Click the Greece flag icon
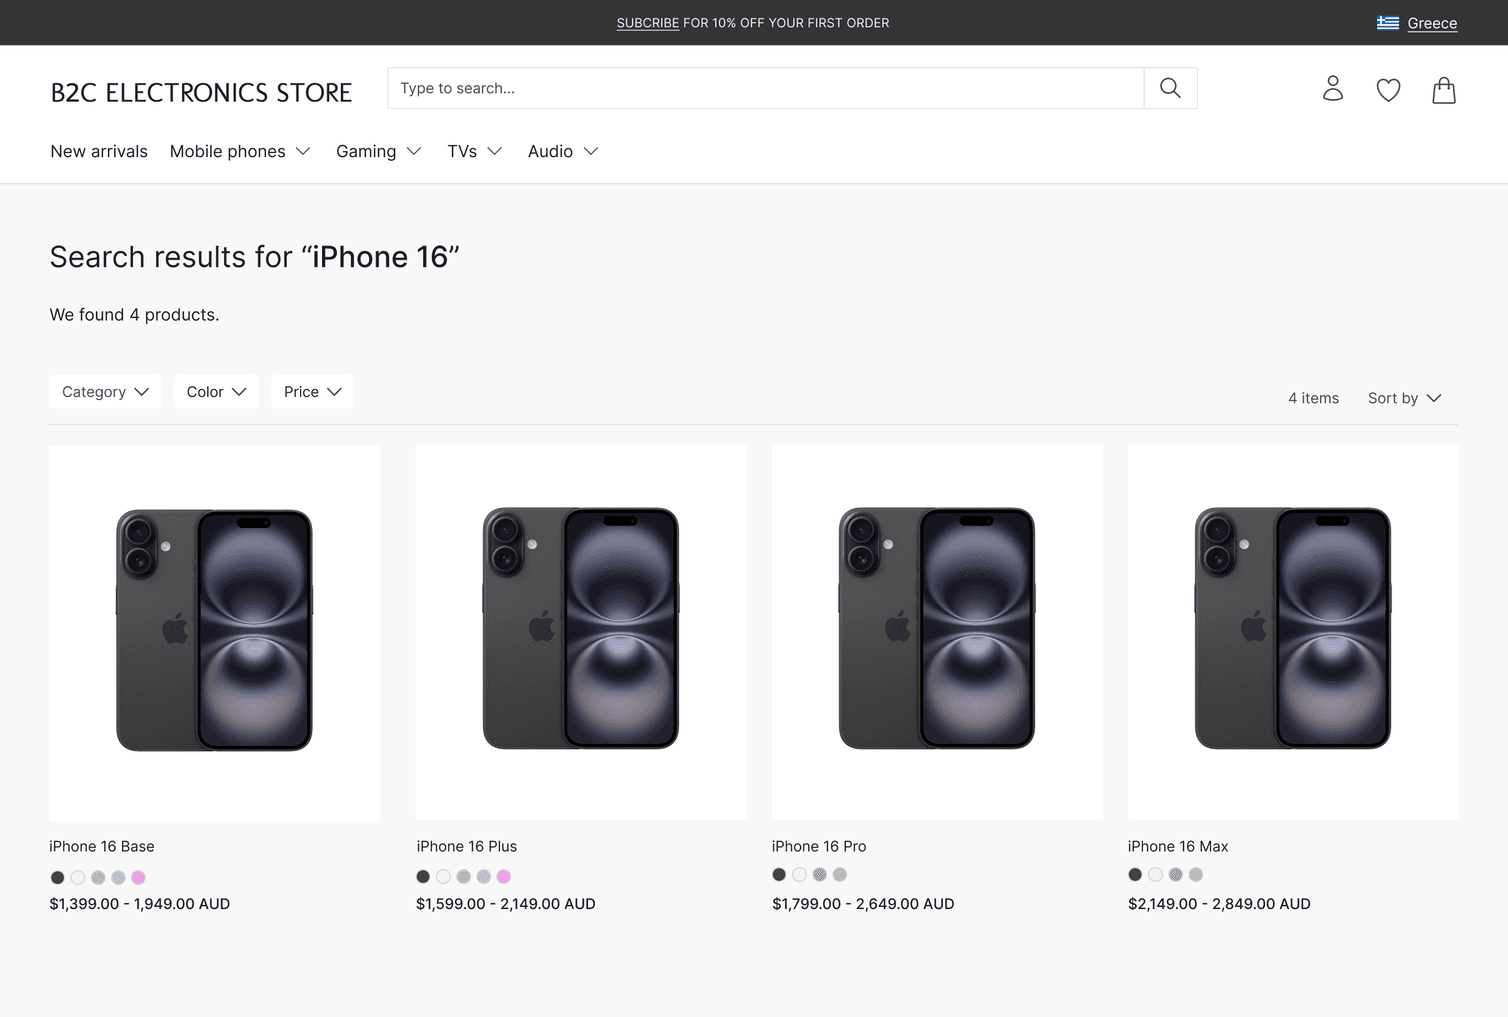The image size is (1508, 1017). click(1387, 23)
